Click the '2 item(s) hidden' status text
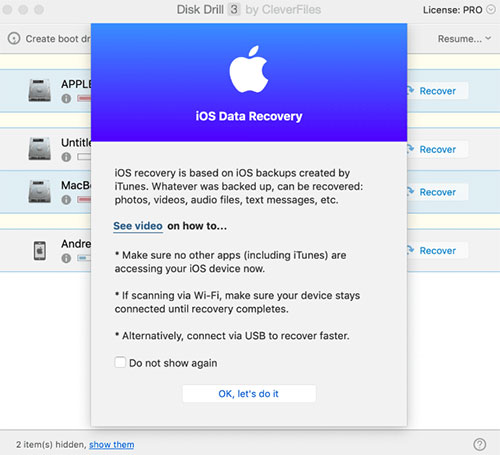500x455 pixels. pos(51,445)
